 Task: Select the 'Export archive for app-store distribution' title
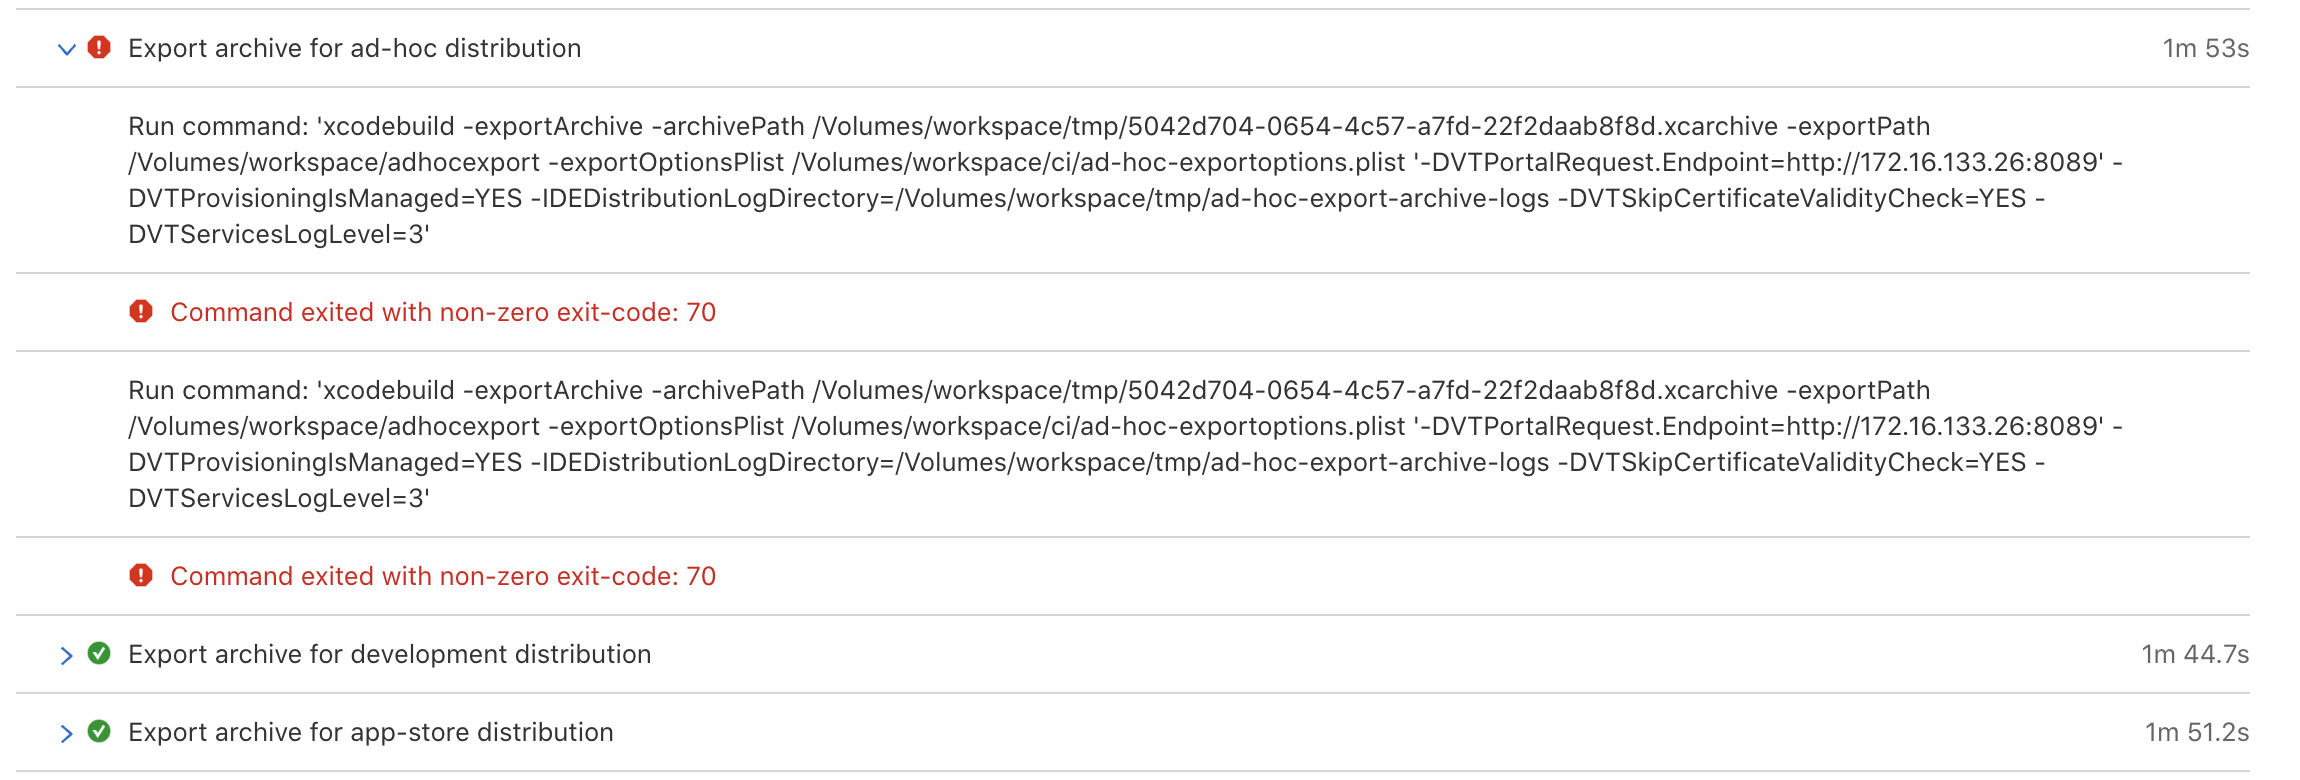(371, 732)
